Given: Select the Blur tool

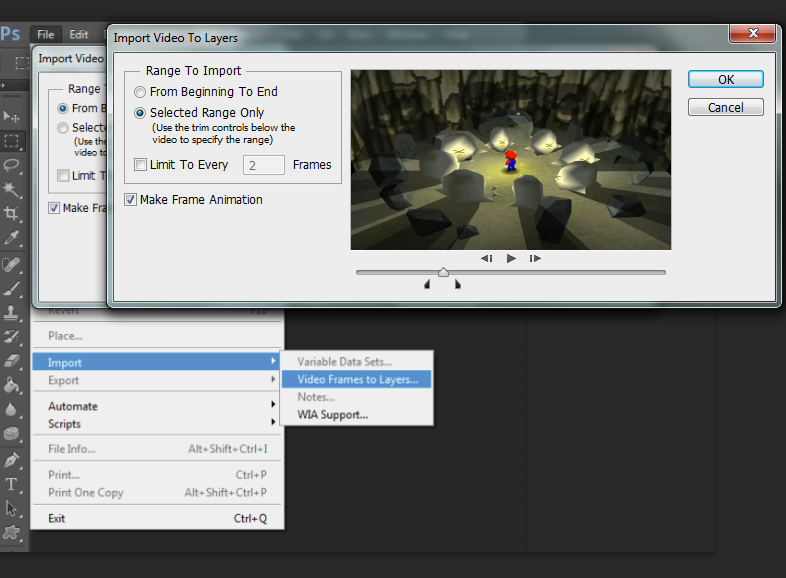Looking at the screenshot, I should pyautogui.click(x=11, y=409).
